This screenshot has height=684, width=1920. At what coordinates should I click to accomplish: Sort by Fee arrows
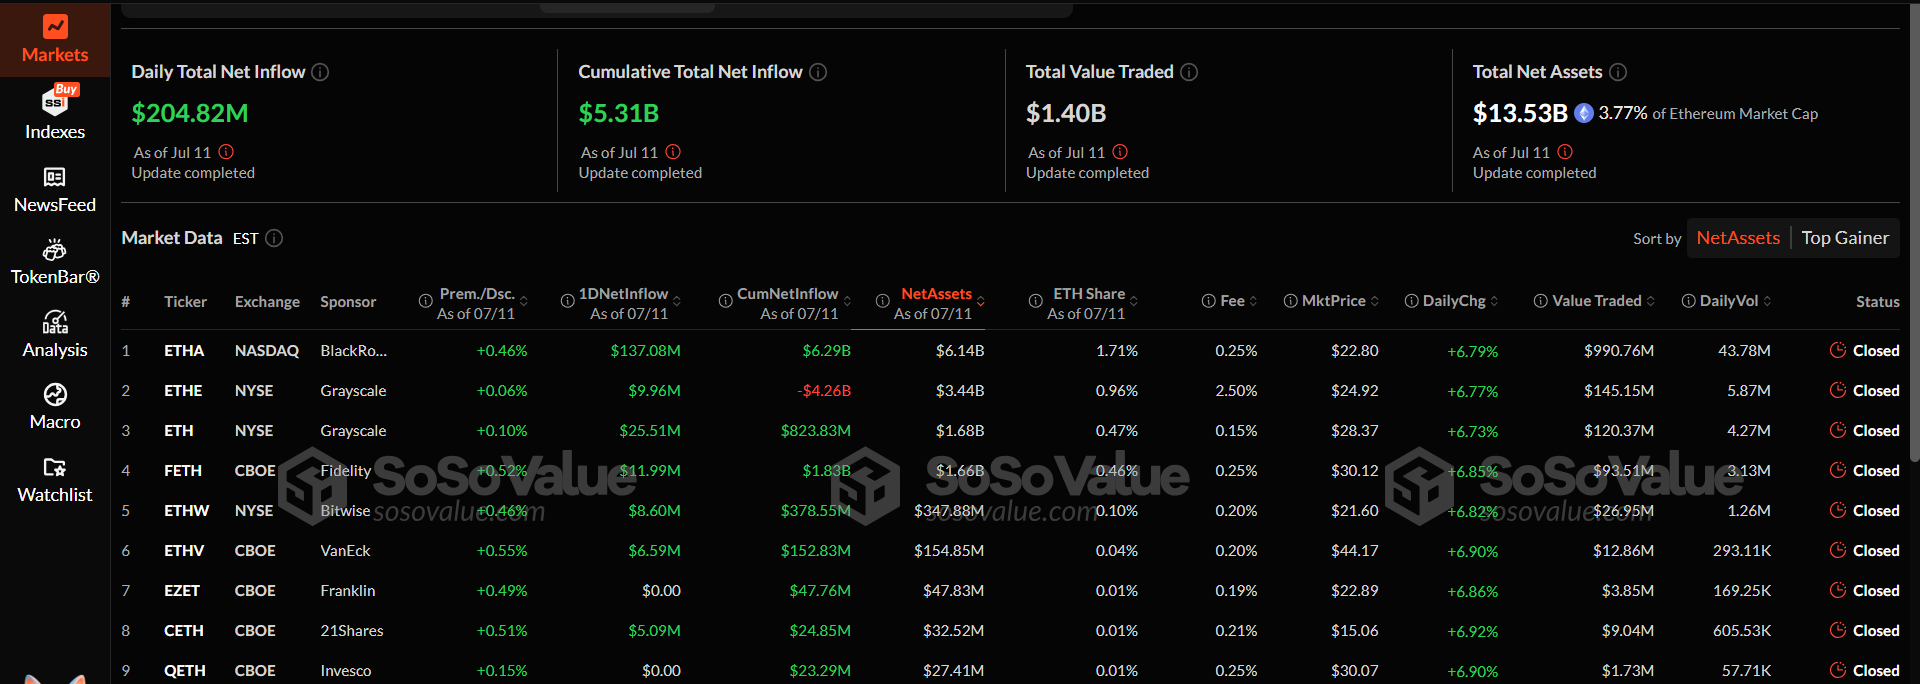click(x=1253, y=301)
